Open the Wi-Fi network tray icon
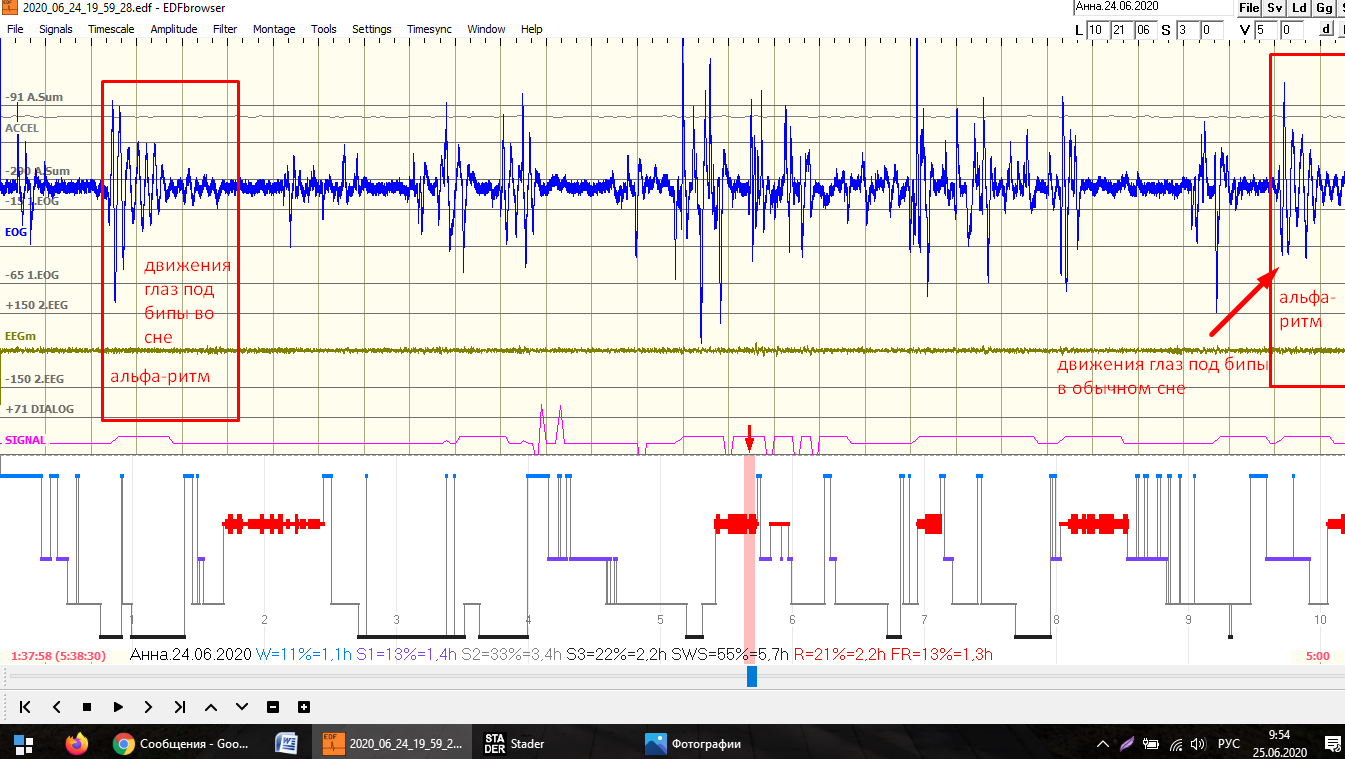The width and height of the screenshot is (1345, 759). [x=1175, y=744]
